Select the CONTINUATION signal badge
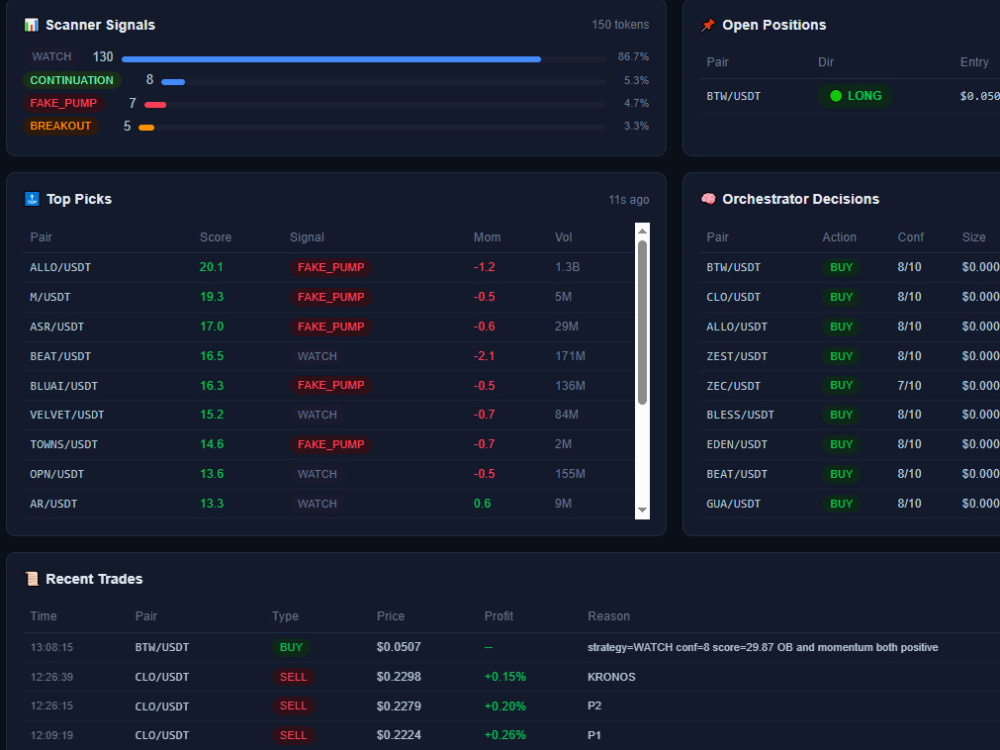This screenshot has height=750, width=1000. point(71,80)
